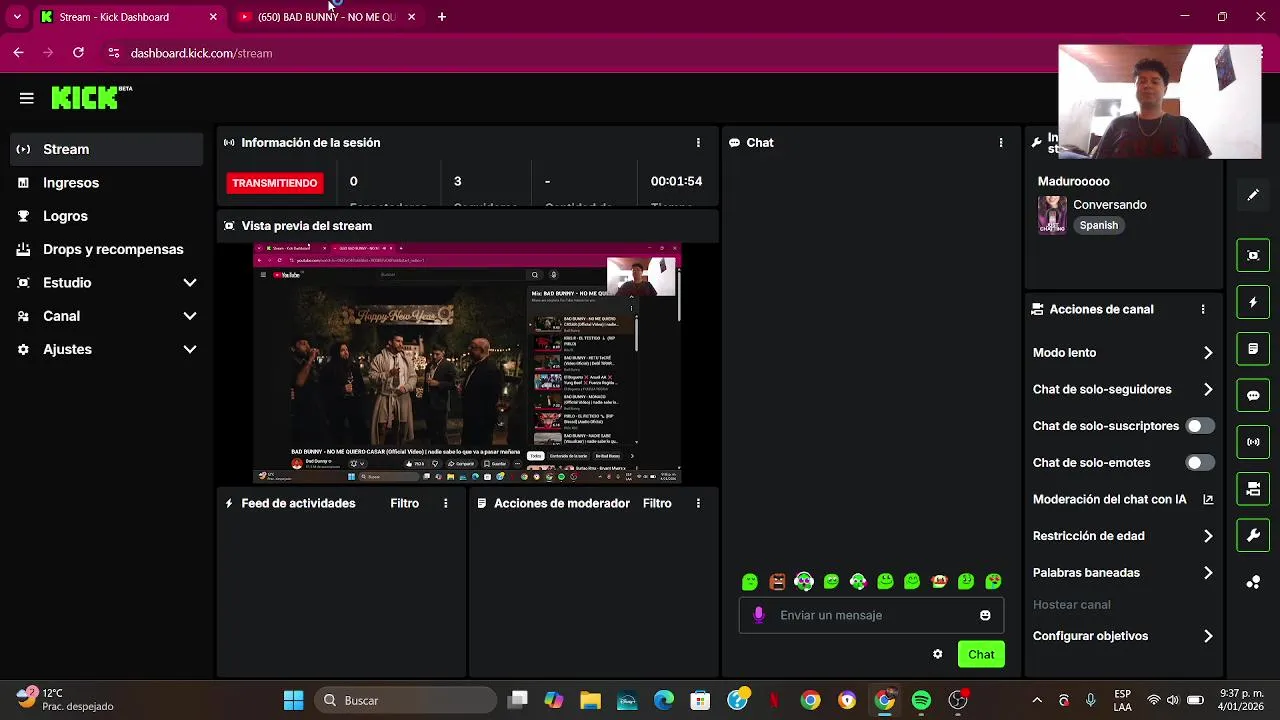
Task: Click the Windows Start button
Action: (x=293, y=700)
